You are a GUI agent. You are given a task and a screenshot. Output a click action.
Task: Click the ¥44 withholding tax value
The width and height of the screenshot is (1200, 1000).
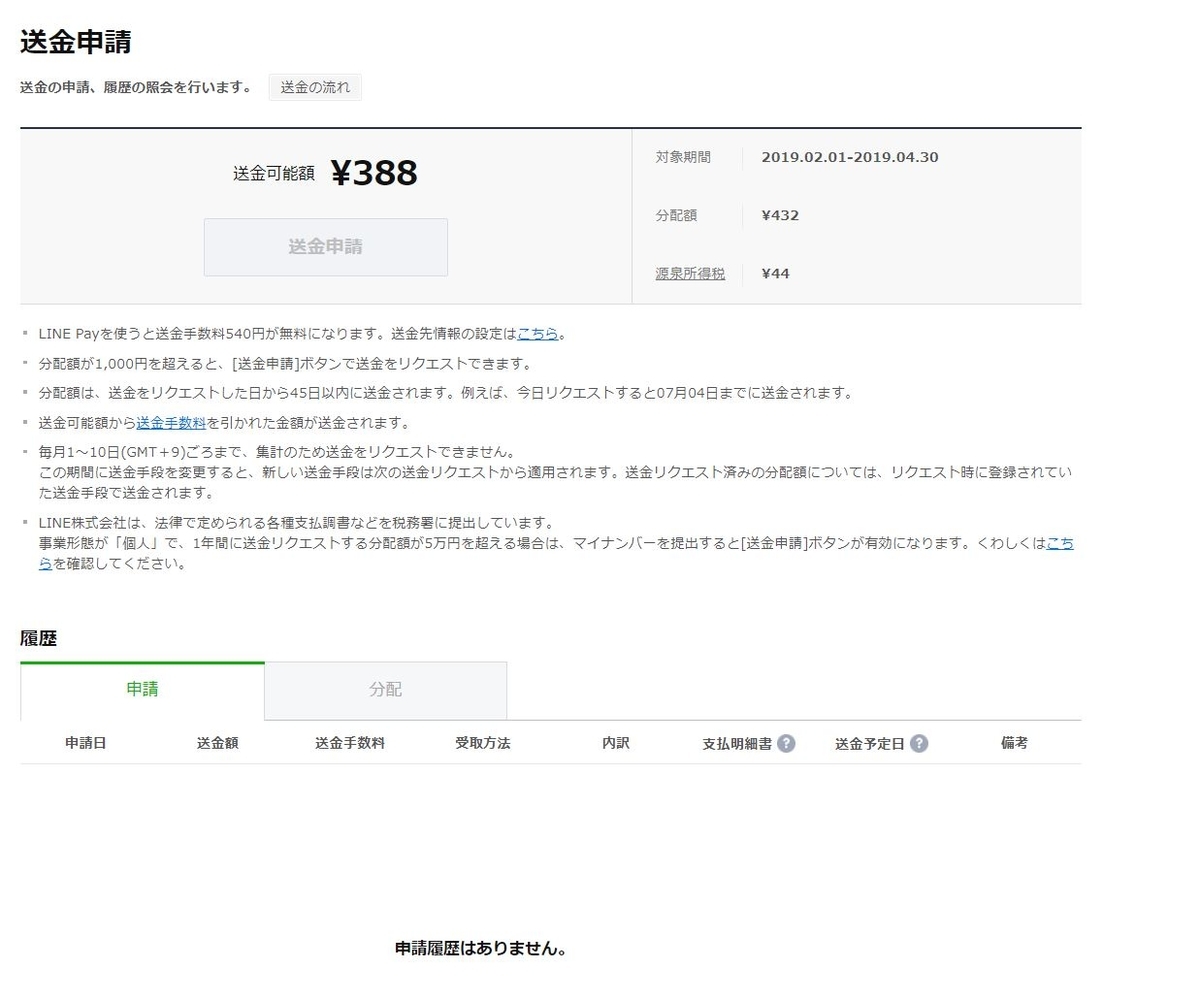tap(775, 273)
